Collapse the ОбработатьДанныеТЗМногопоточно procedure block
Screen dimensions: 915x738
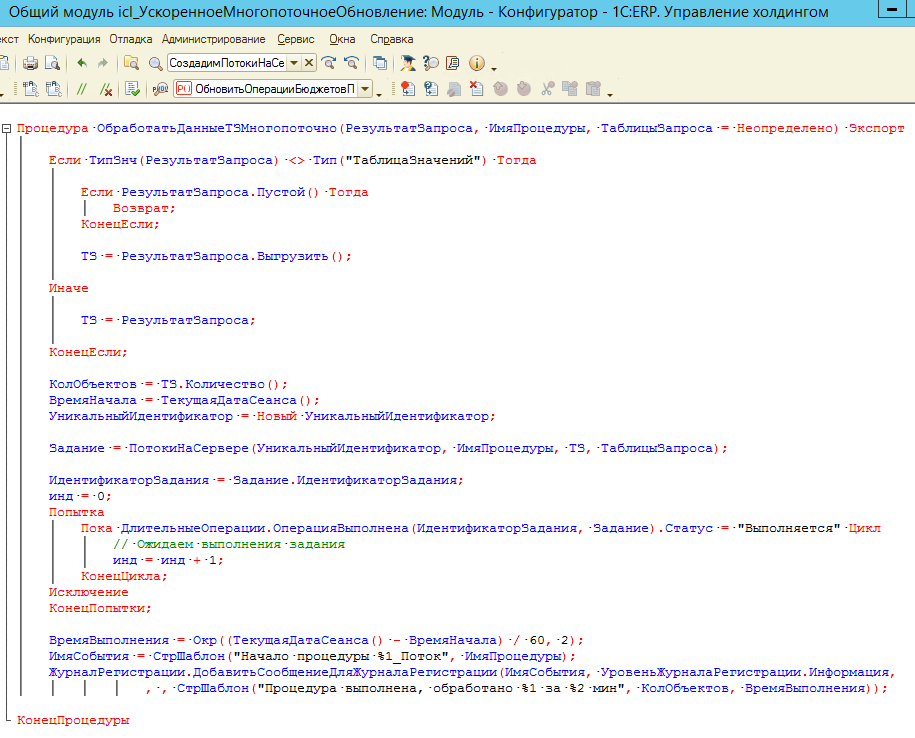[6, 128]
